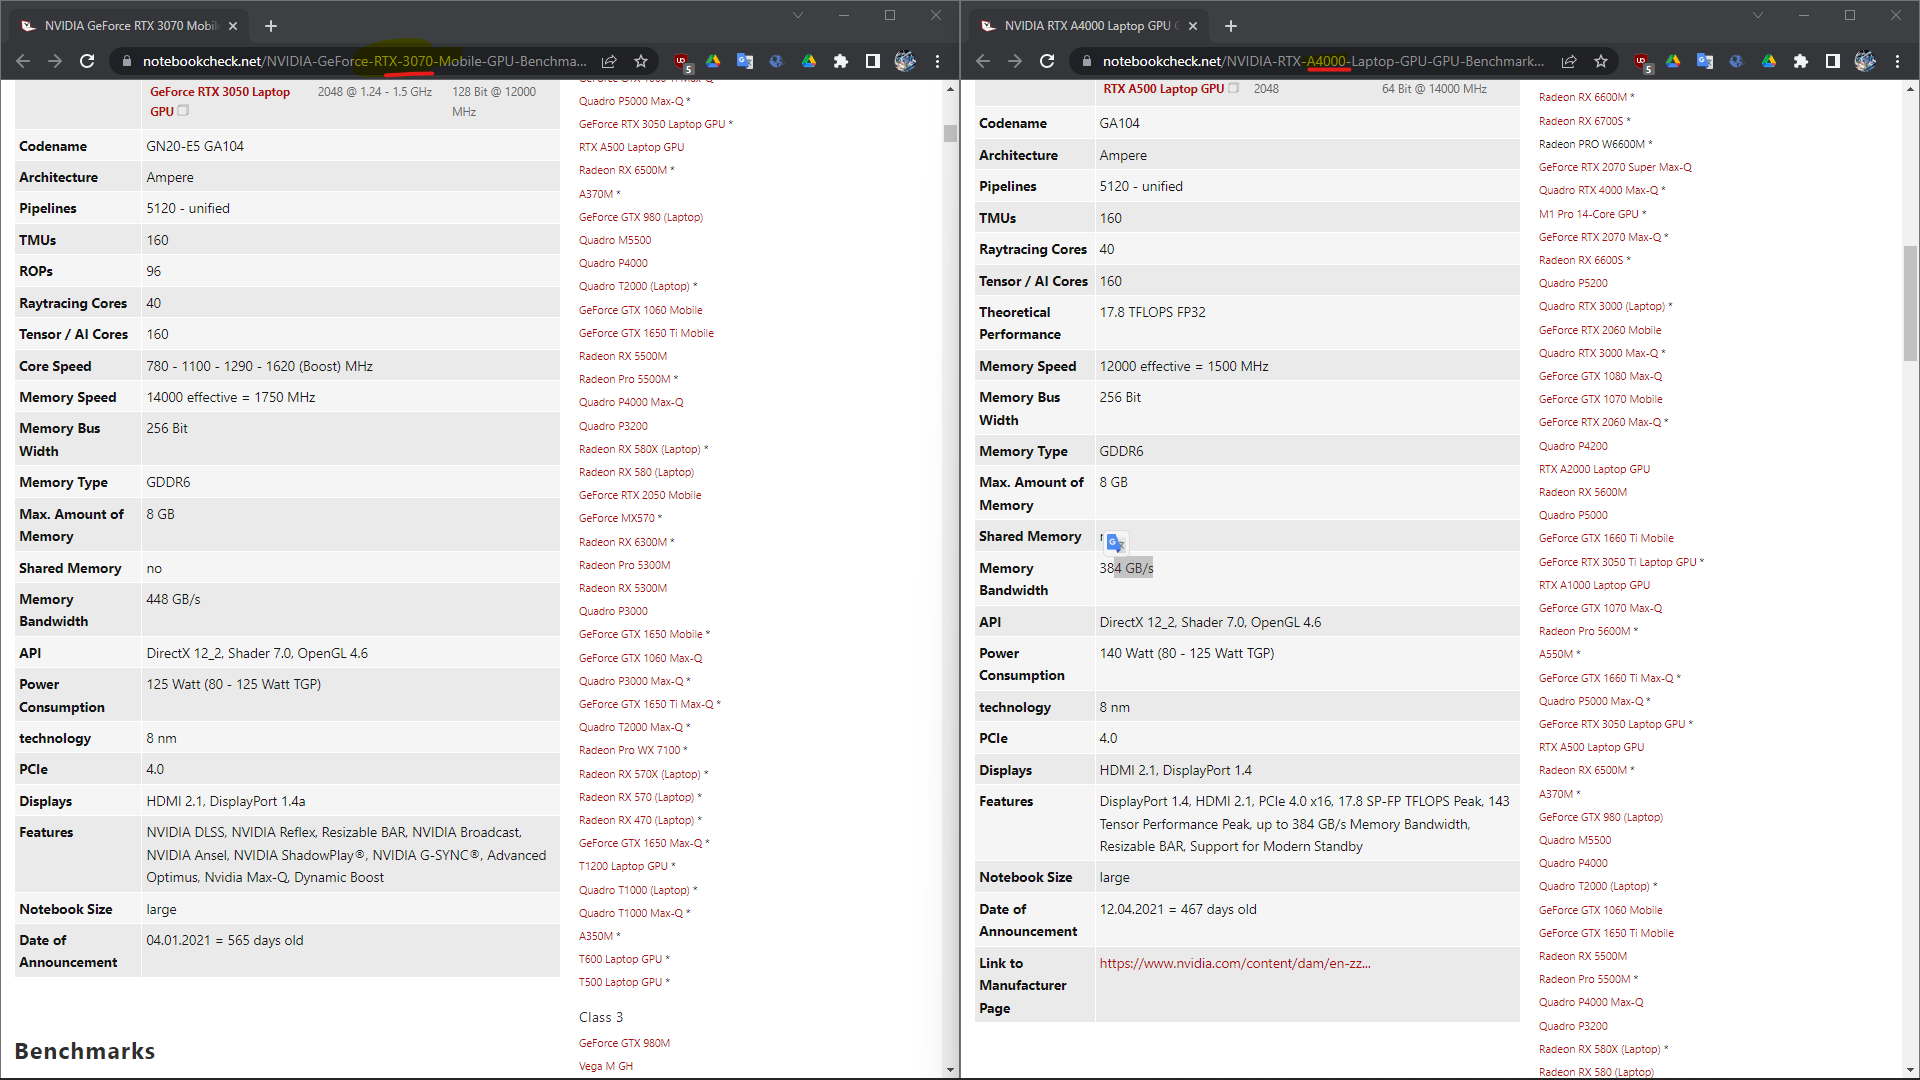Bookmark the RTX 3070 page with star icon
The image size is (1920, 1080).
641,62
